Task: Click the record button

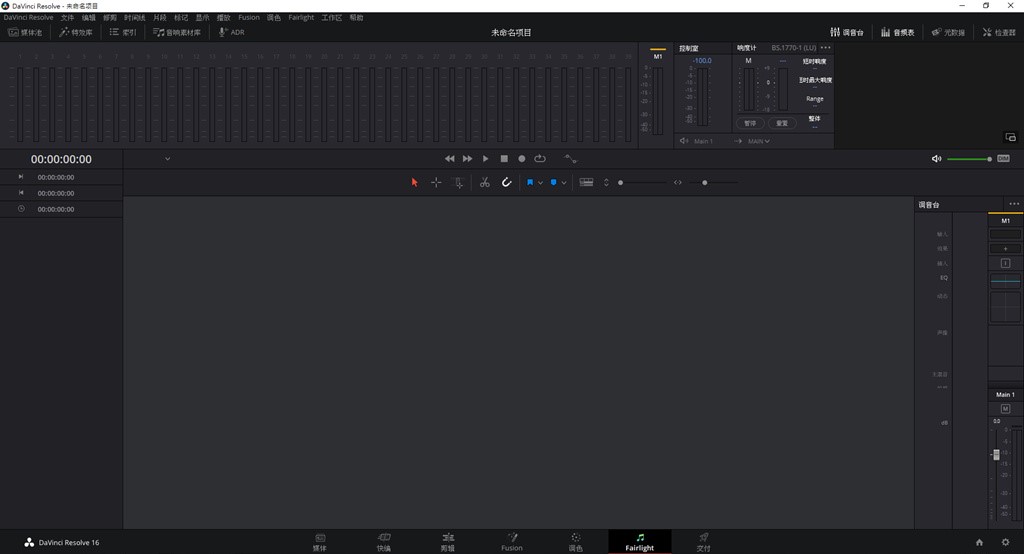Action: tap(522, 159)
